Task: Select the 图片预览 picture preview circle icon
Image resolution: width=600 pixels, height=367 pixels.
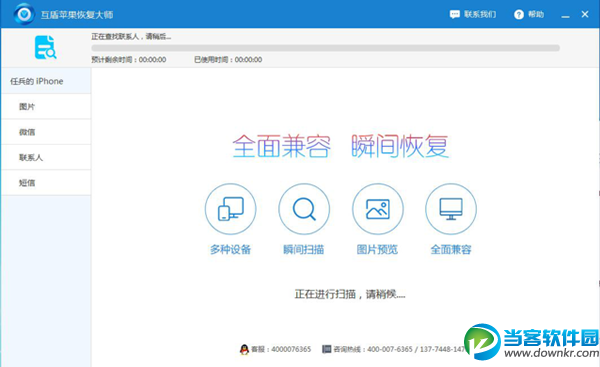Action: (378, 209)
